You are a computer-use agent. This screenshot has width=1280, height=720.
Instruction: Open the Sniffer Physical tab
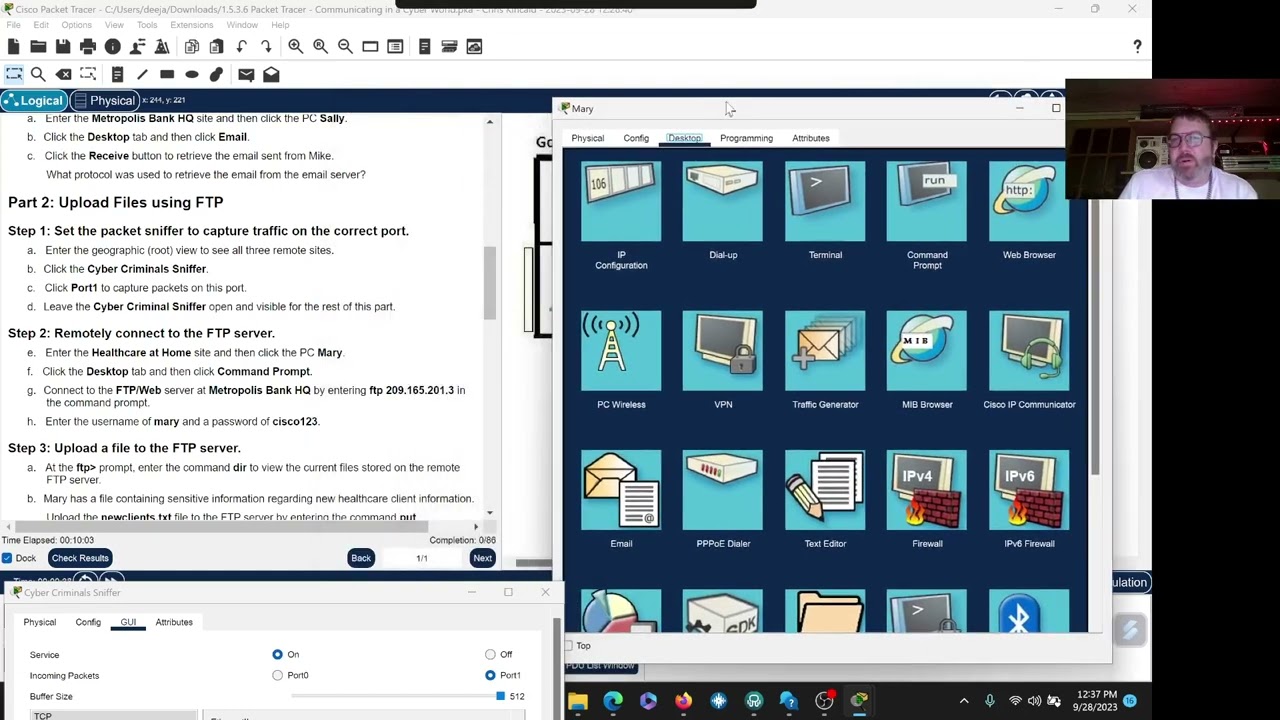point(40,622)
